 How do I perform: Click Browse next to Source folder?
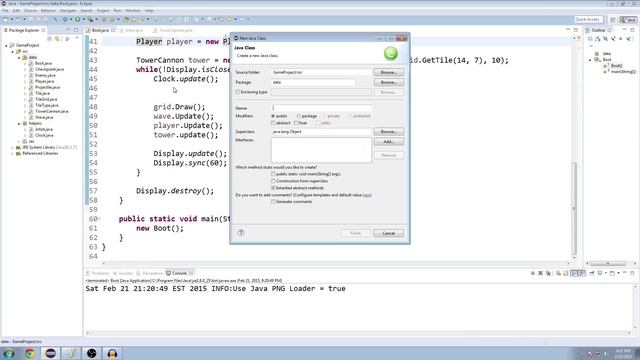(x=389, y=72)
